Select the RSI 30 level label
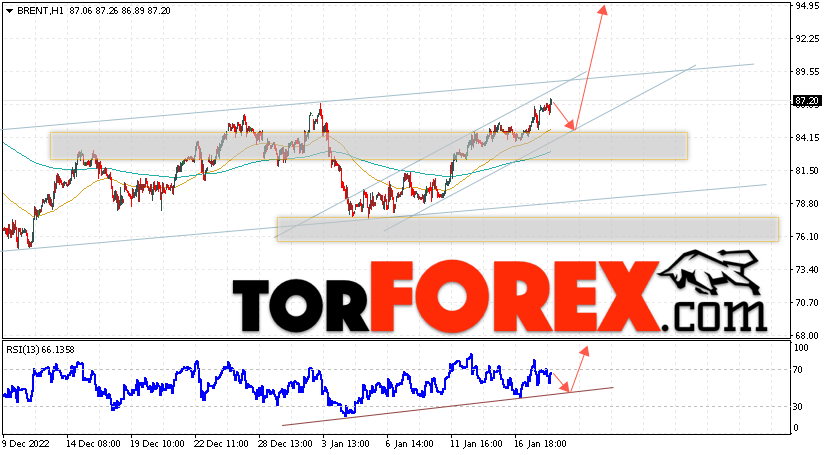Viewport: 830px width, 455px height. pos(799,407)
